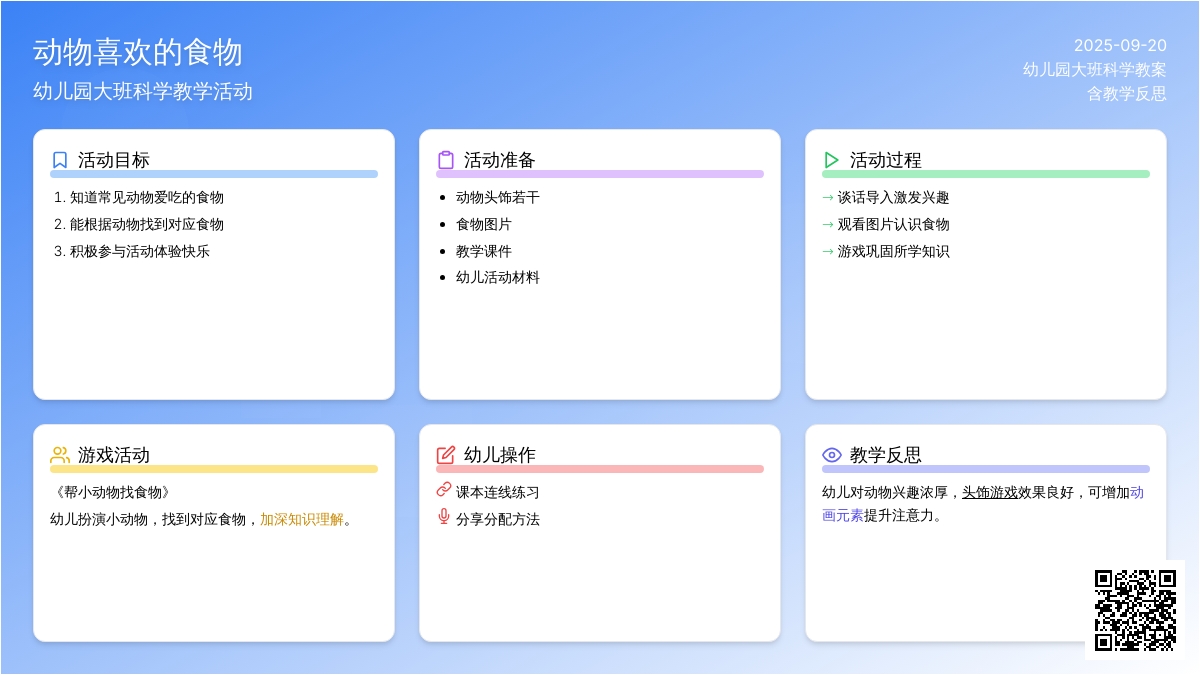Click the 幼儿园大班科学教学活动 subtitle
The height and width of the screenshot is (675, 1200).
(x=143, y=92)
